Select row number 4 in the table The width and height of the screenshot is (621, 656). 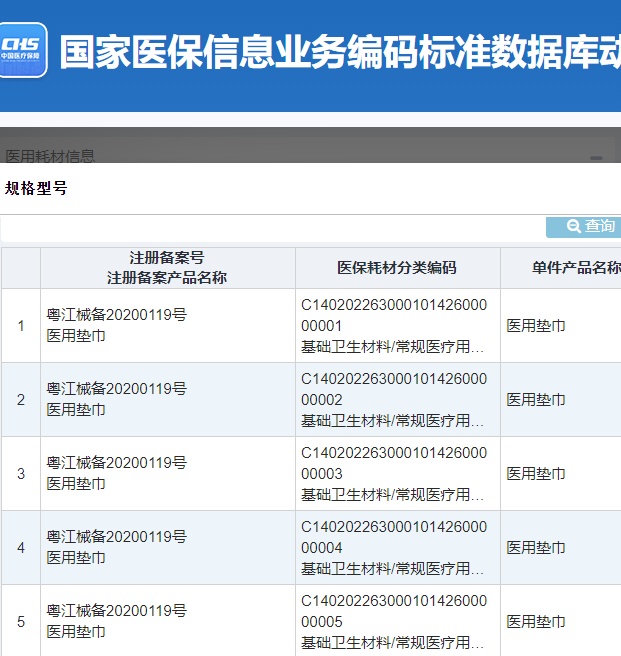point(21,547)
